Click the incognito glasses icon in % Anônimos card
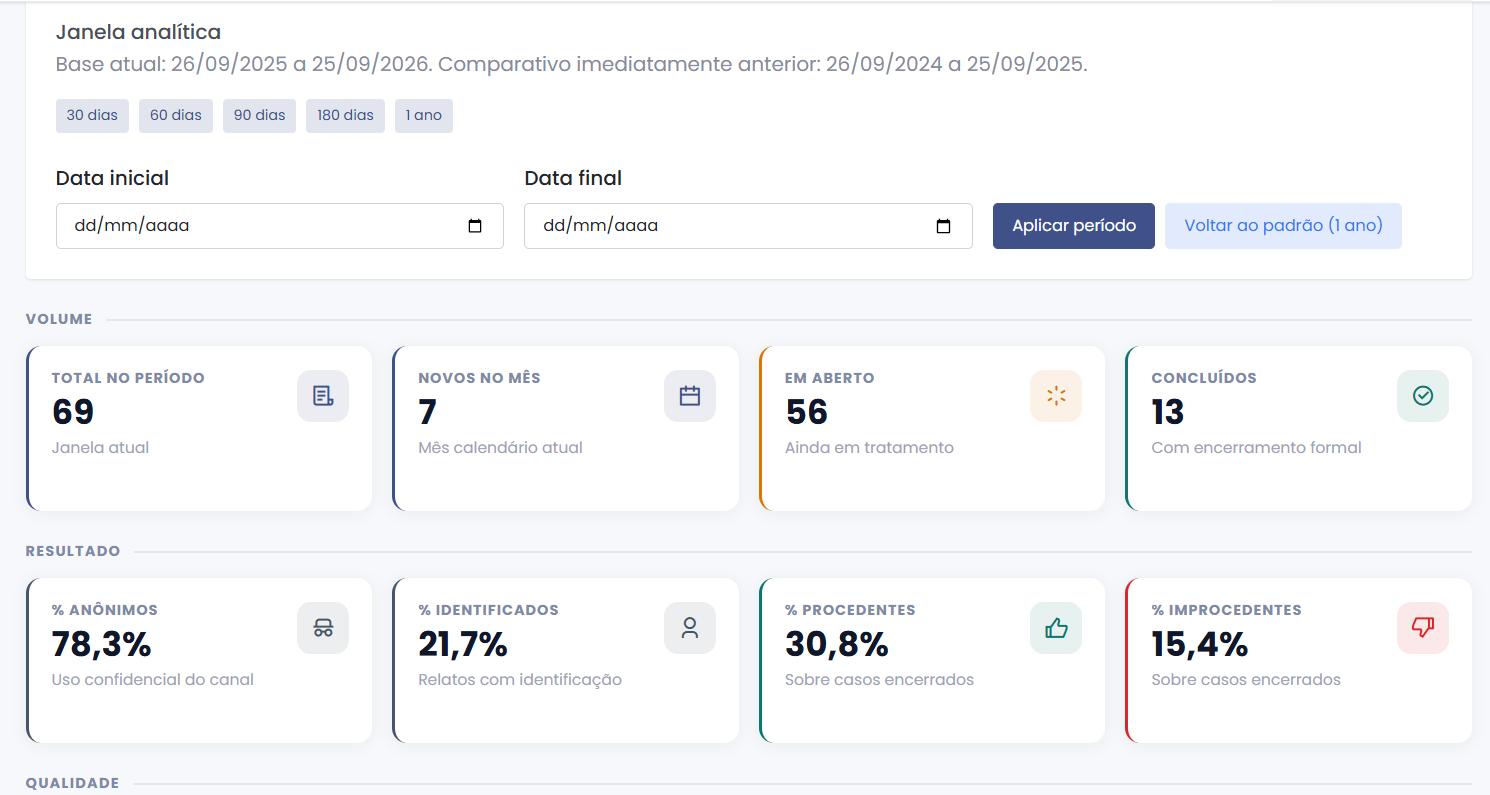The height and width of the screenshot is (795, 1490). pos(323,628)
